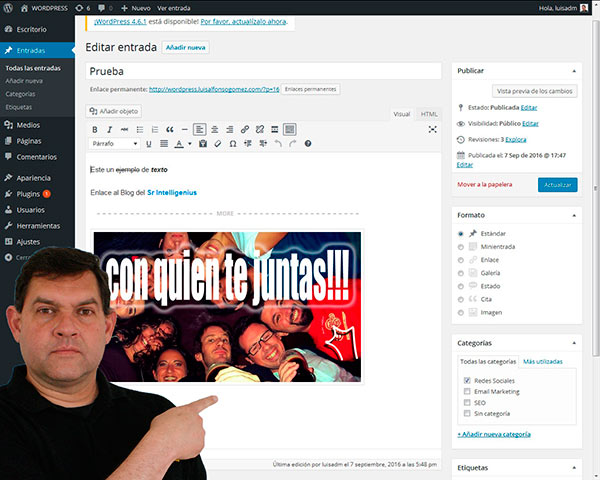600x480 pixels.
Task: Insert or edit a link
Action: click(x=245, y=130)
